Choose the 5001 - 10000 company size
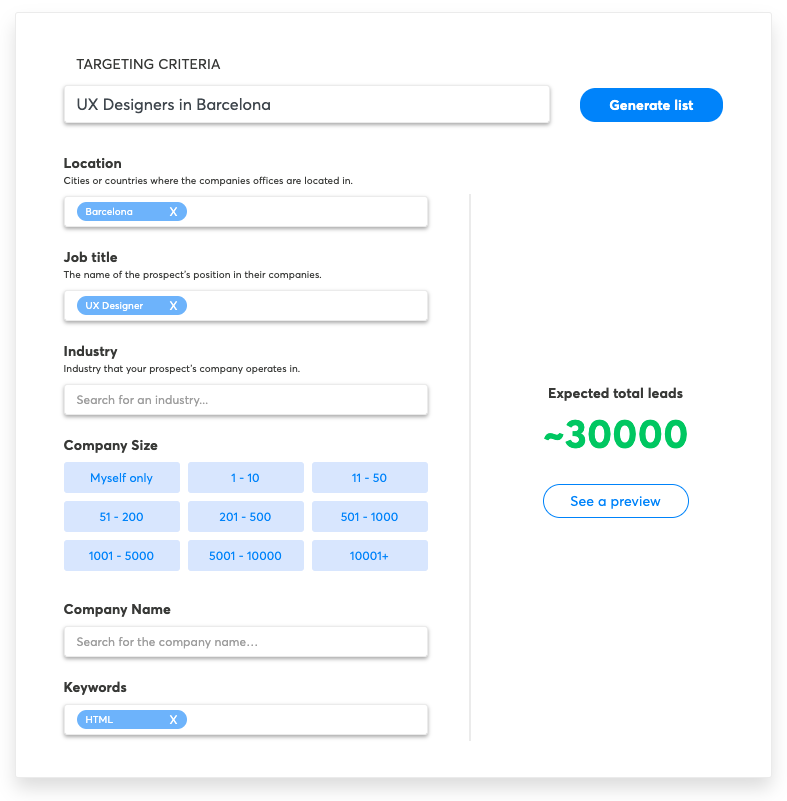Image resolution: width=787 pixels, height=801 pixels. [246, 555]
